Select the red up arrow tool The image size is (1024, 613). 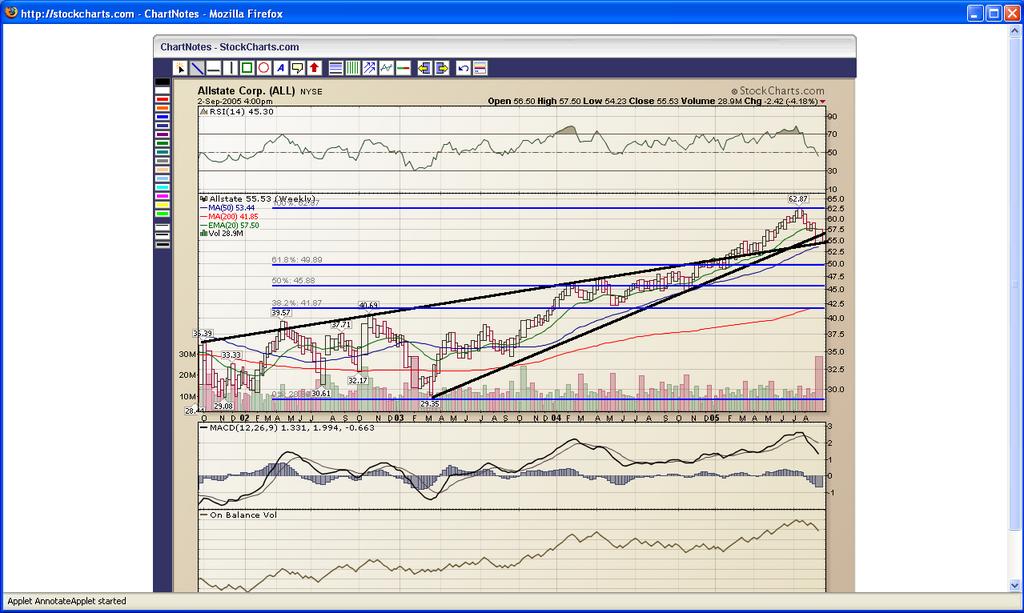pyautogui.click(x=314, y=68)
